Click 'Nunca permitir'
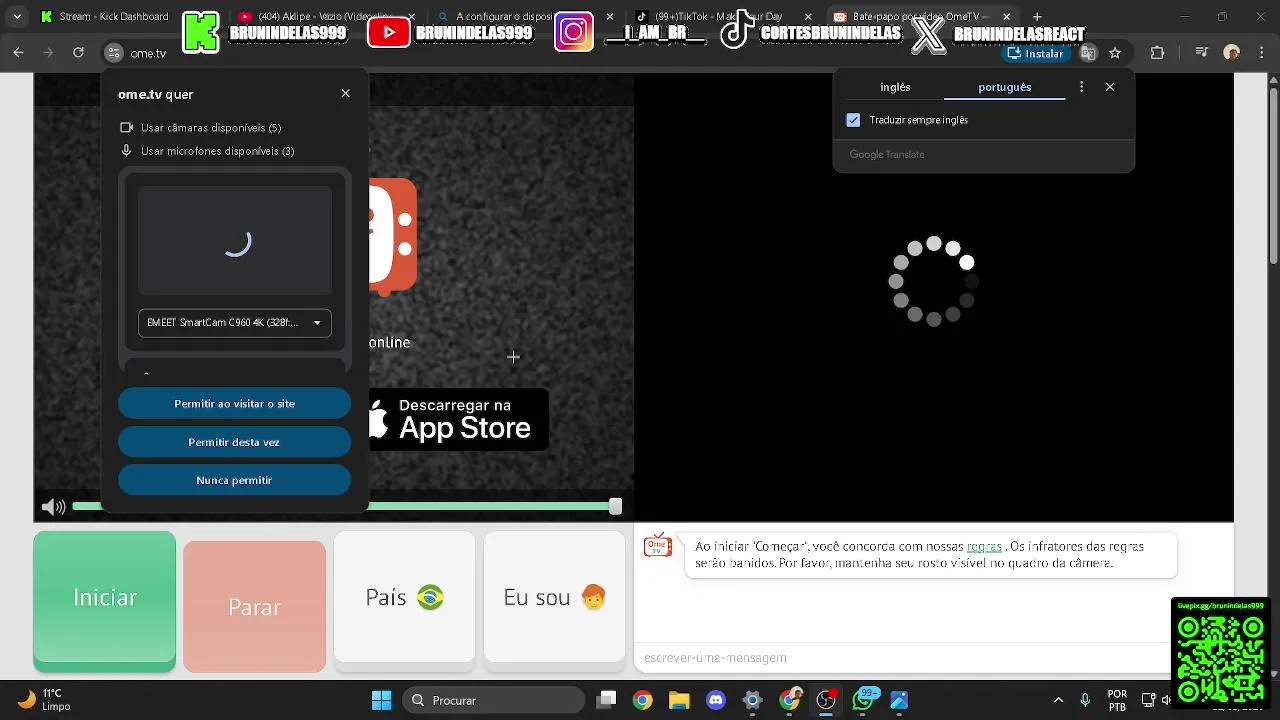 click(x=234, y=480)
